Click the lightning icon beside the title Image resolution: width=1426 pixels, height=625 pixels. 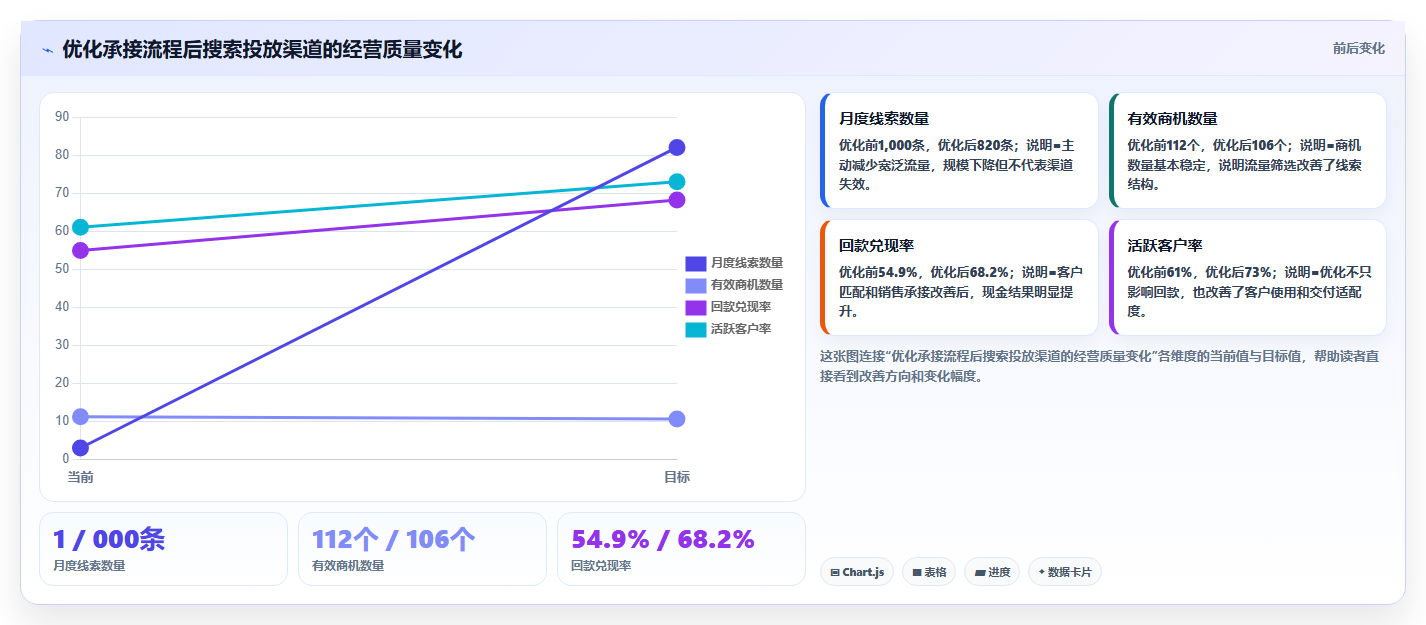click(47, 50)
